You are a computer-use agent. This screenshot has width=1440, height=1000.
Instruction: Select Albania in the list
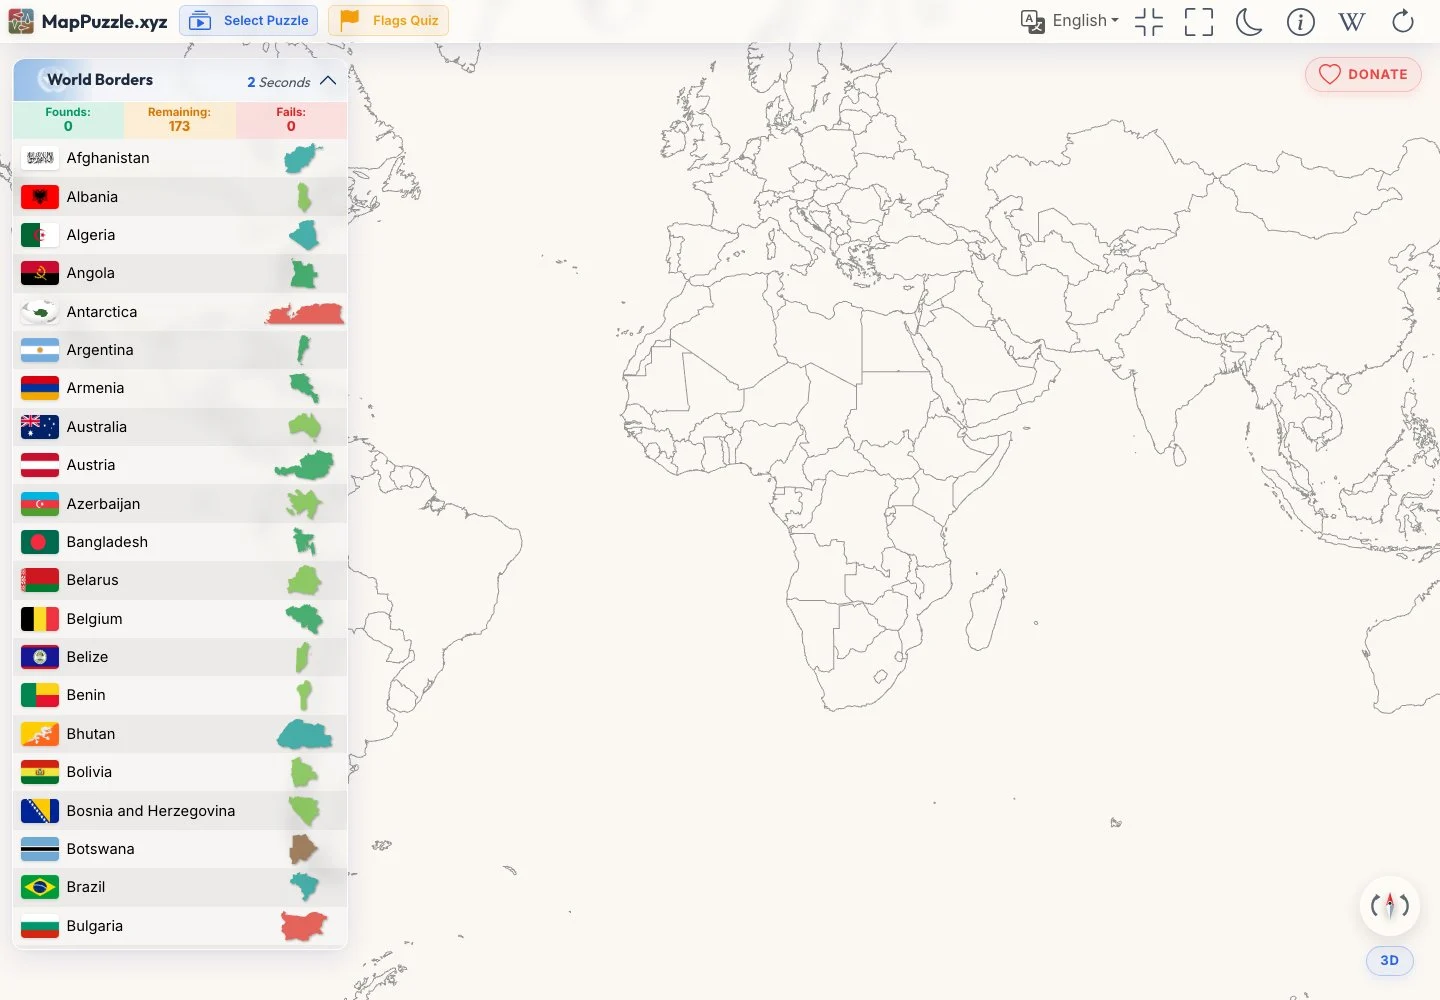coord(180,197)
